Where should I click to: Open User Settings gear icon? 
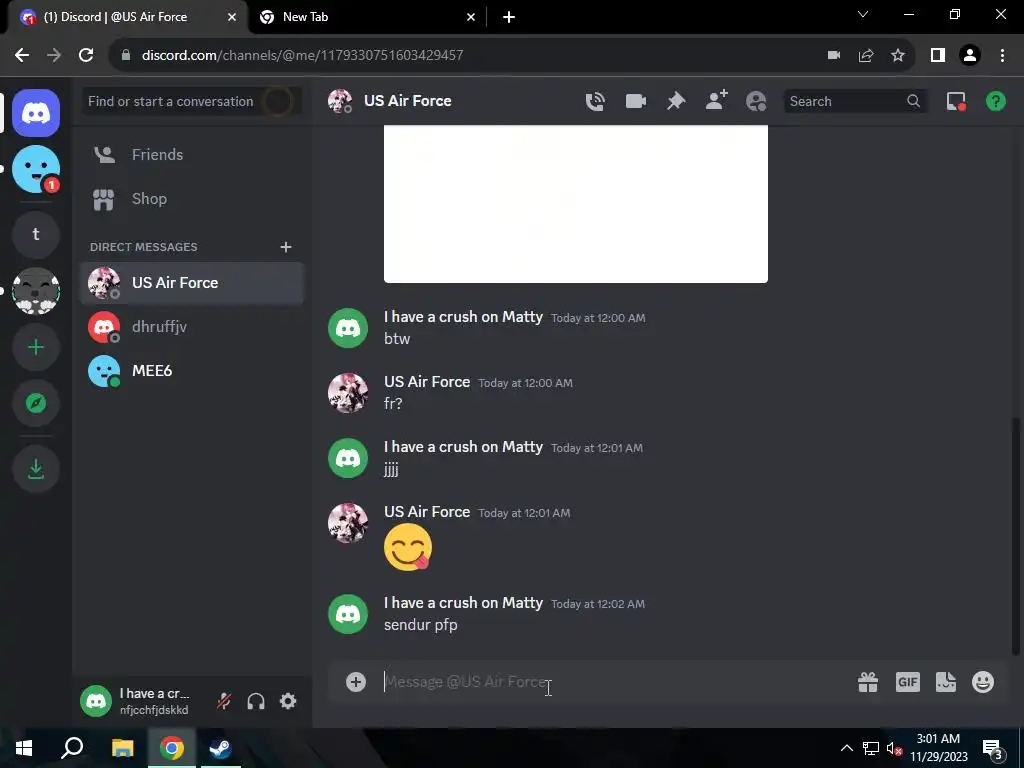(288, 701)
